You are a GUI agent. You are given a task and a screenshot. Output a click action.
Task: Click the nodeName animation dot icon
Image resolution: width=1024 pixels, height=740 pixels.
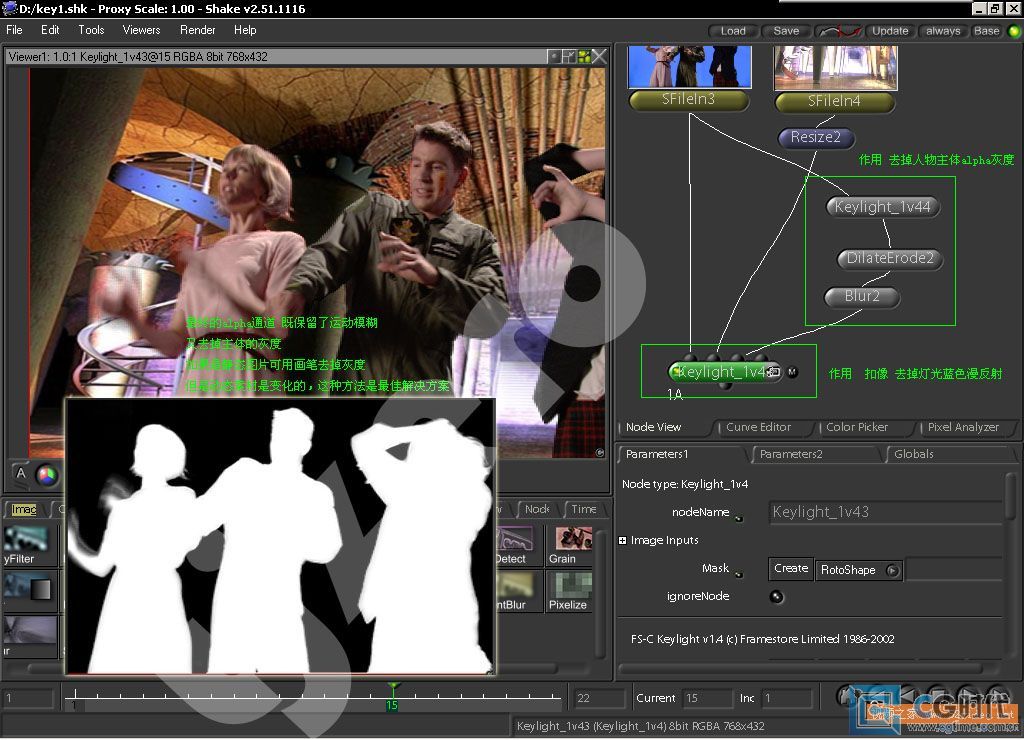pyautogui.click(x=739, y=519)
